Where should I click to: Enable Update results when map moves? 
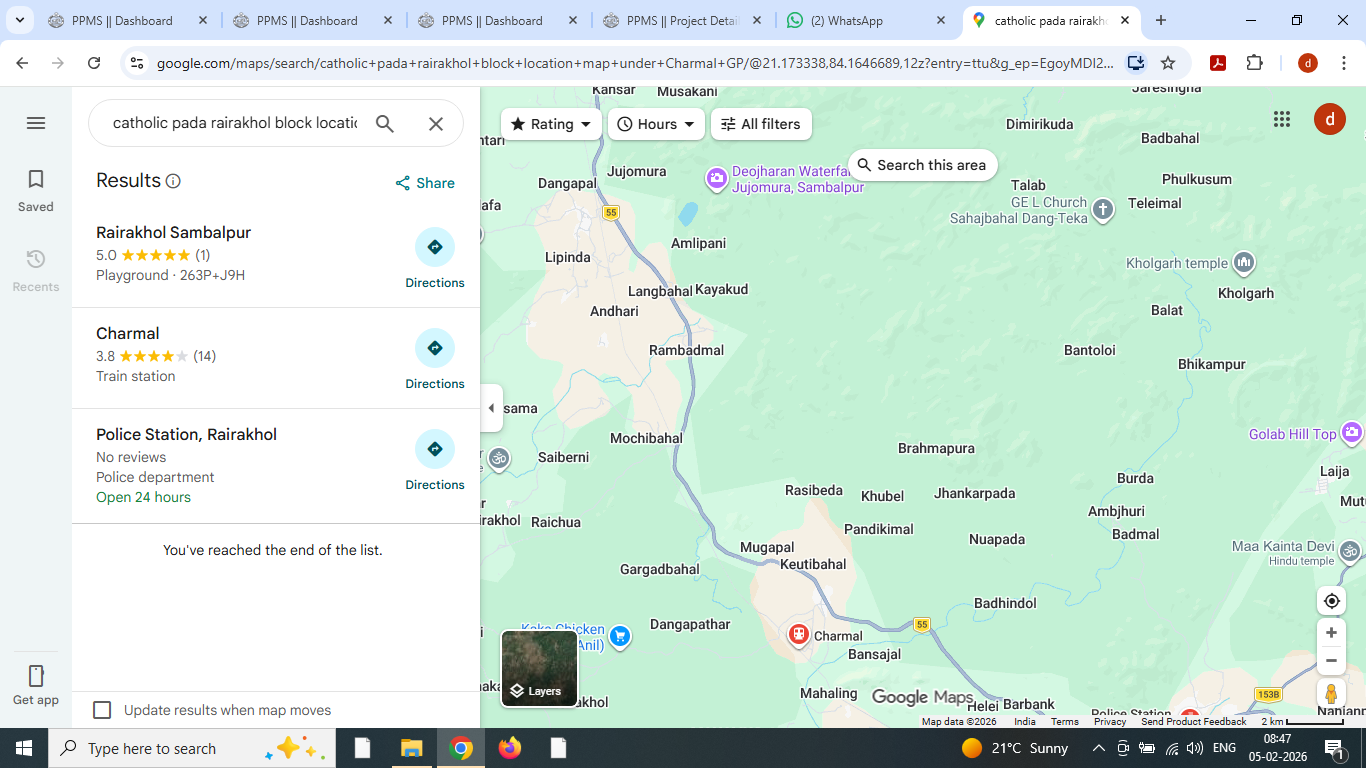tap(102, 710)
